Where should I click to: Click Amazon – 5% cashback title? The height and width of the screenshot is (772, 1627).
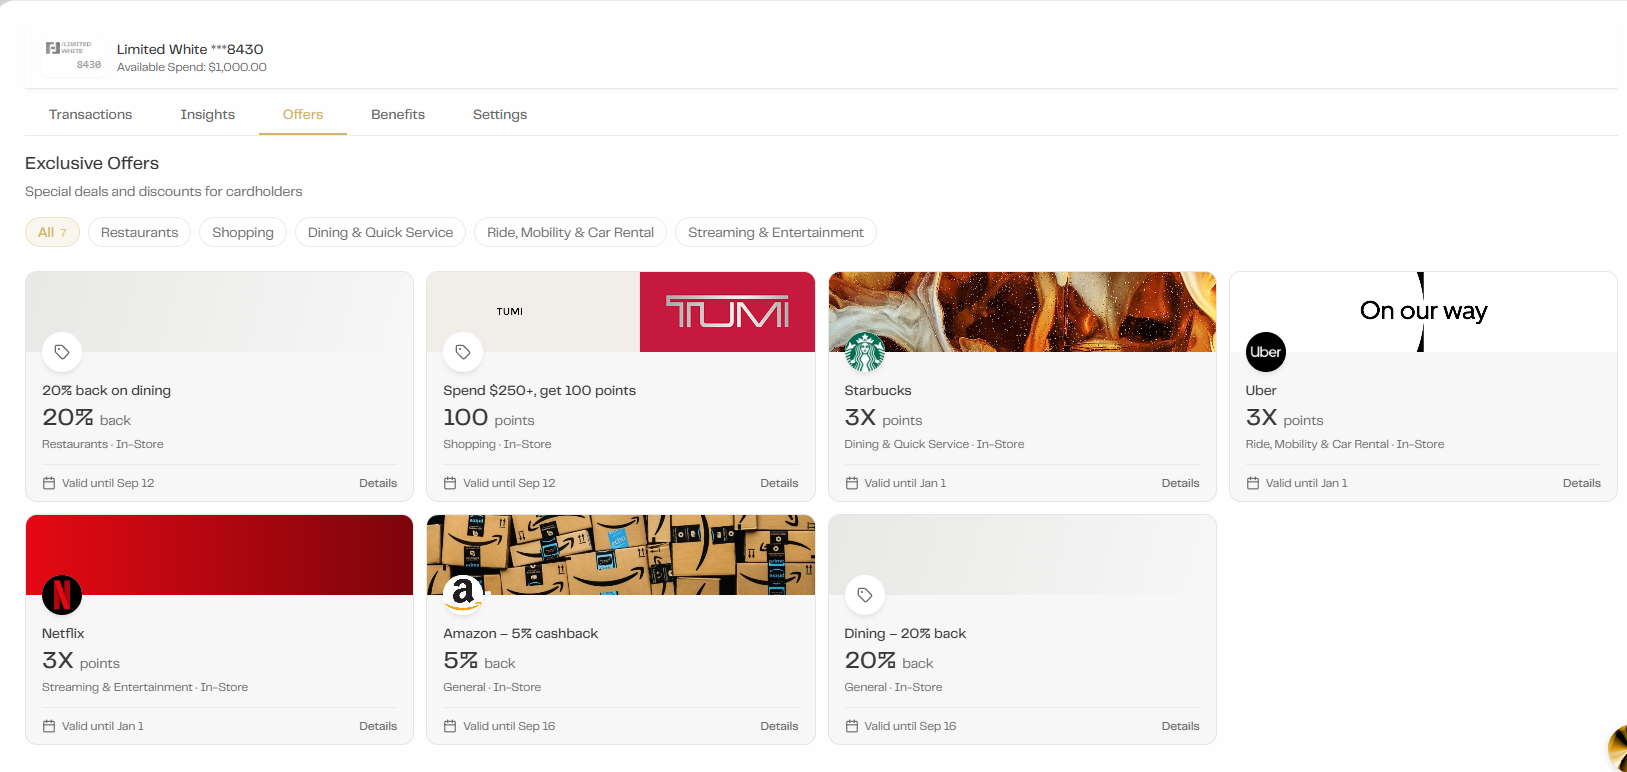pyautogui.click(x=520, y=633)
